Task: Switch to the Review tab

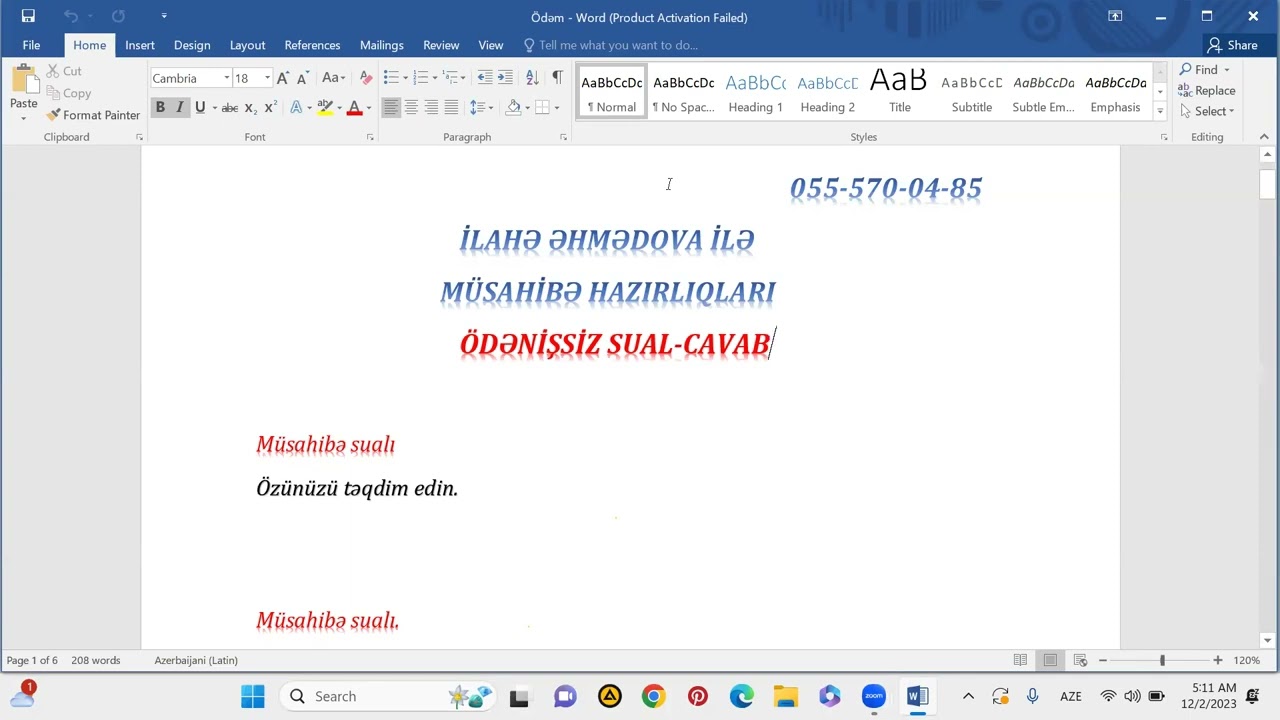Action: [x=441, y=45]
